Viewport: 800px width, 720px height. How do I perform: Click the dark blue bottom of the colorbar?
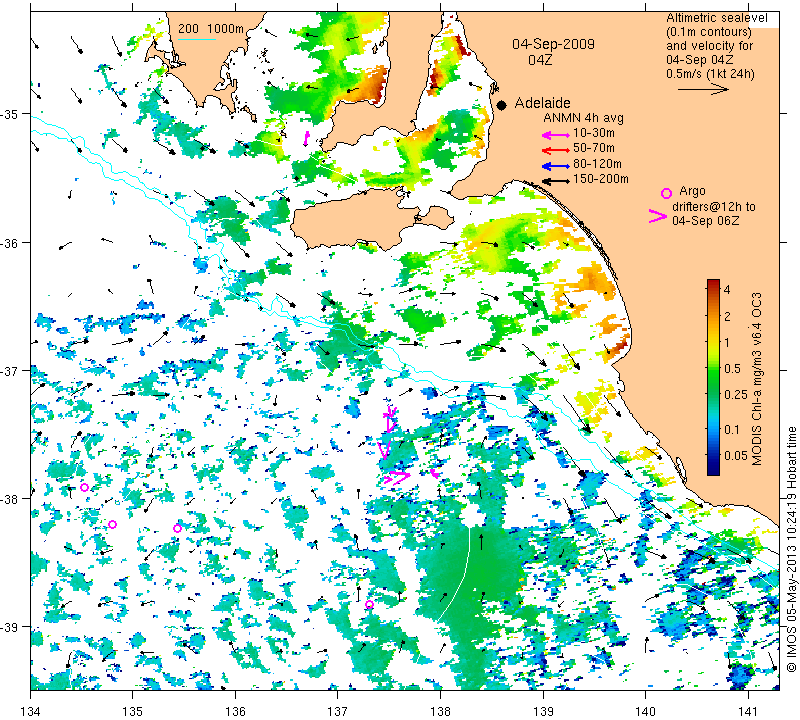713,470
